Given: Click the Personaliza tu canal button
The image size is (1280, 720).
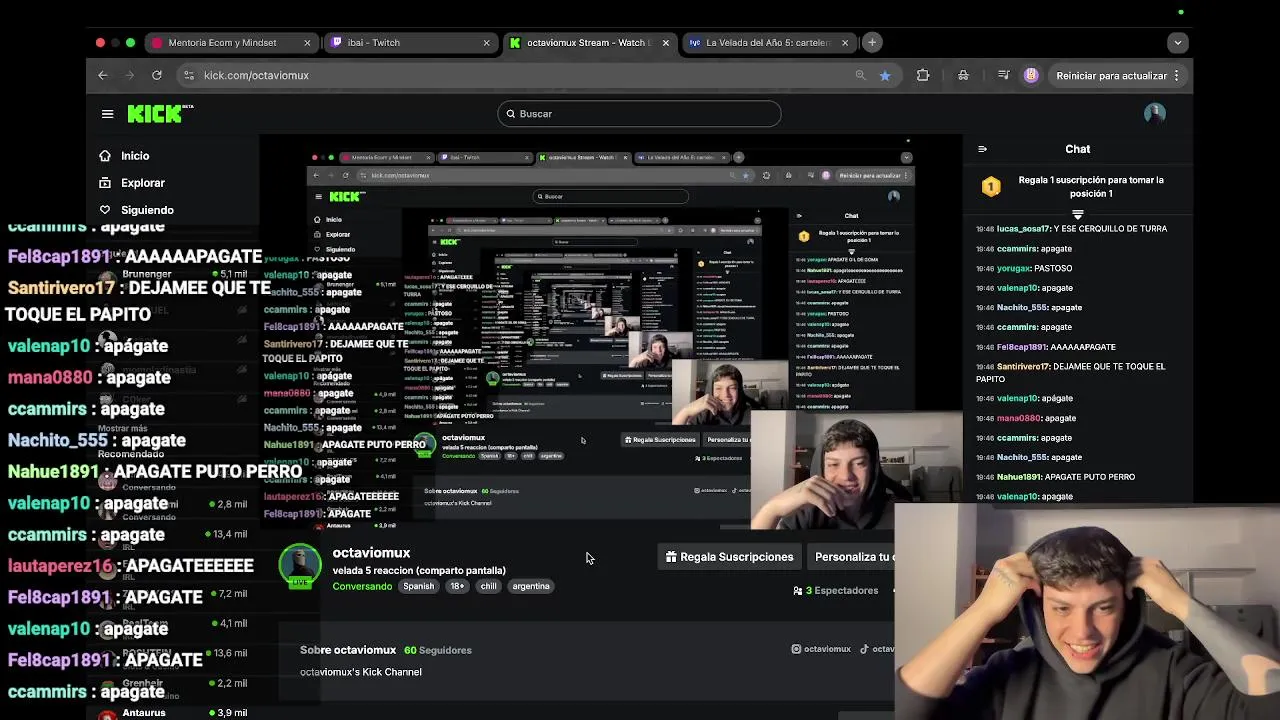Looking at the screenshot, I should pyautogui.click(x=852, y=557).
